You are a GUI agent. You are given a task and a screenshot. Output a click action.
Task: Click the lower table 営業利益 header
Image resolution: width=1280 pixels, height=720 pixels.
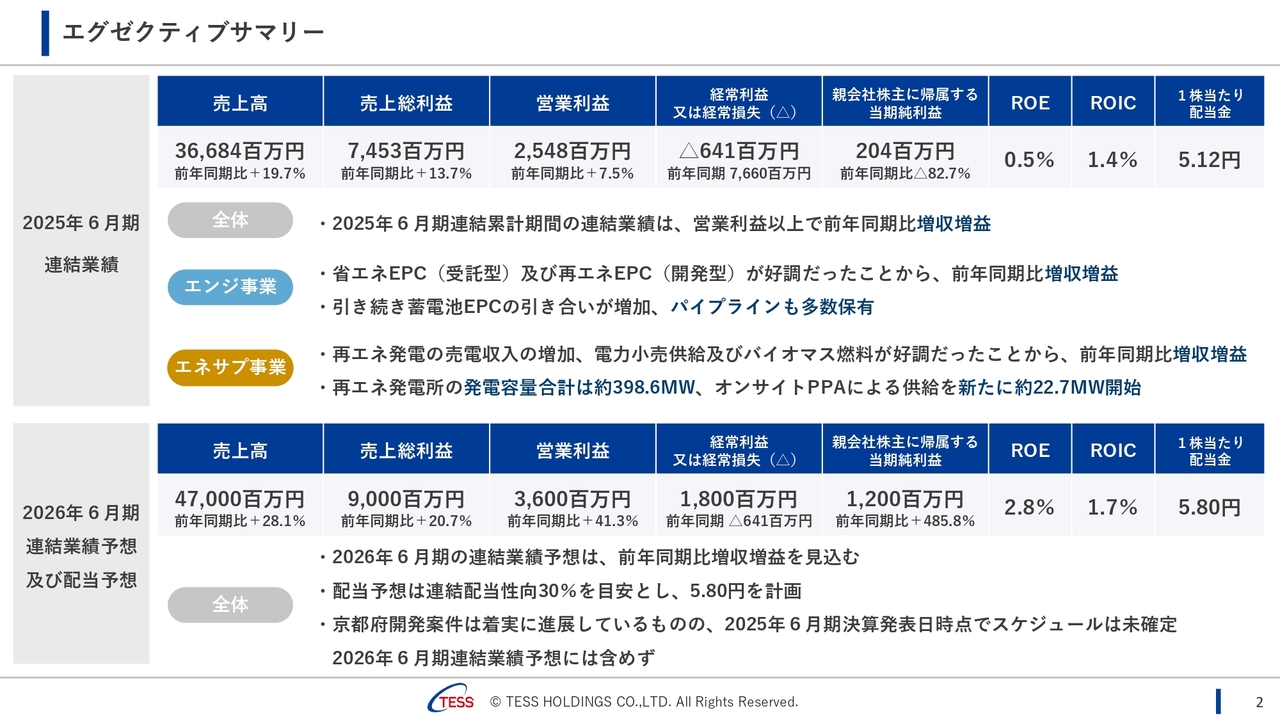click(x=572, y=450)
